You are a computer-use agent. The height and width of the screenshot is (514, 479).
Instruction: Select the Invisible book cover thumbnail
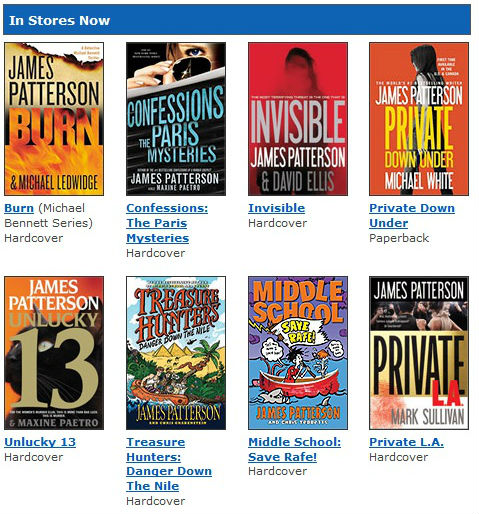point(298,119)
